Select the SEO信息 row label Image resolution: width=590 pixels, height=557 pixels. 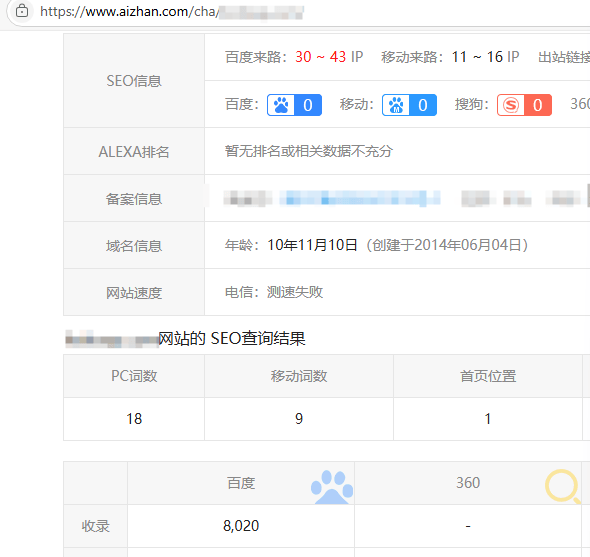pos(134,81)
